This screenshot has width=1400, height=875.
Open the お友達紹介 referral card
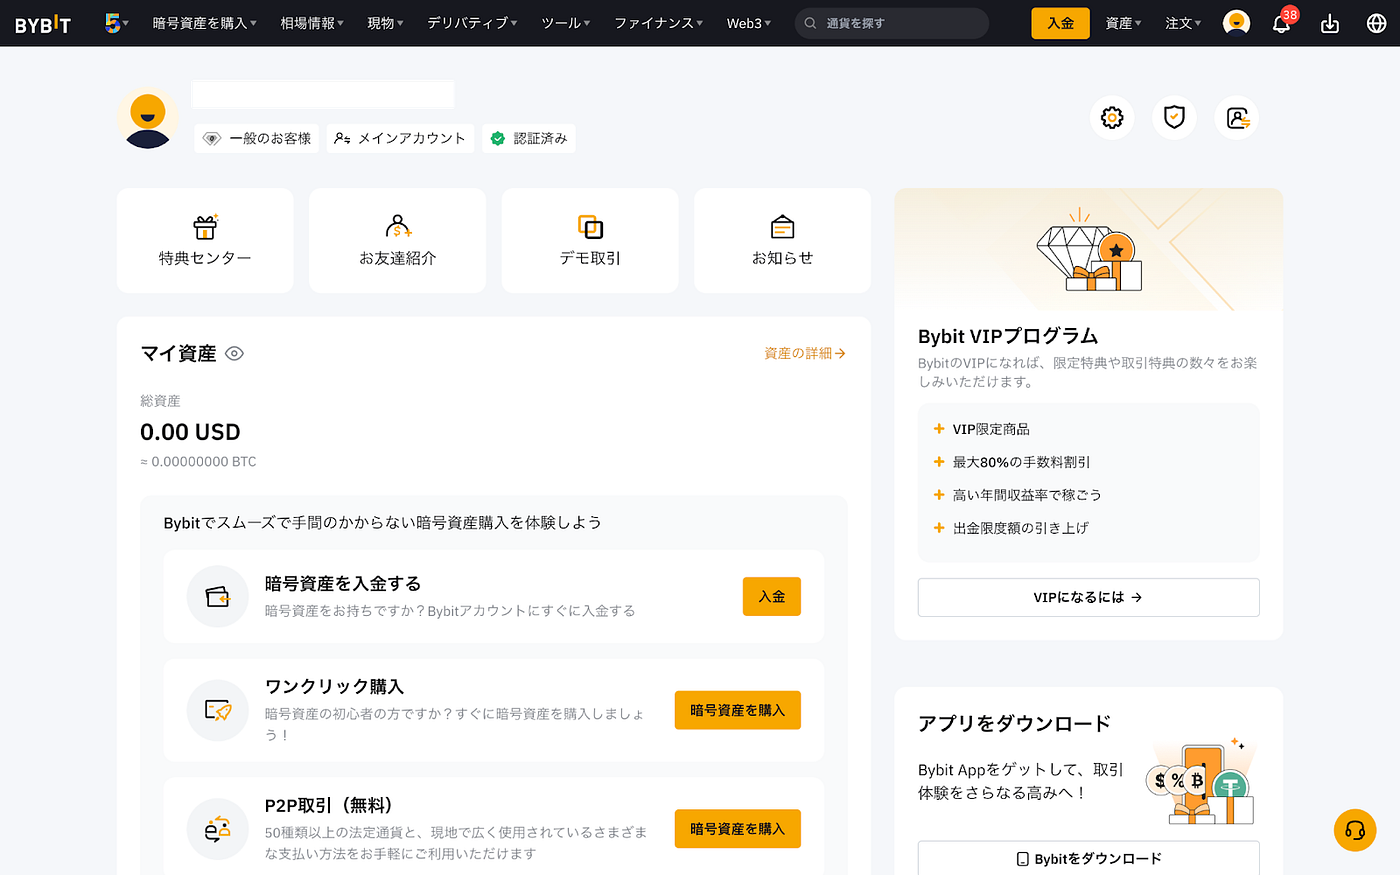click(397, 241)
